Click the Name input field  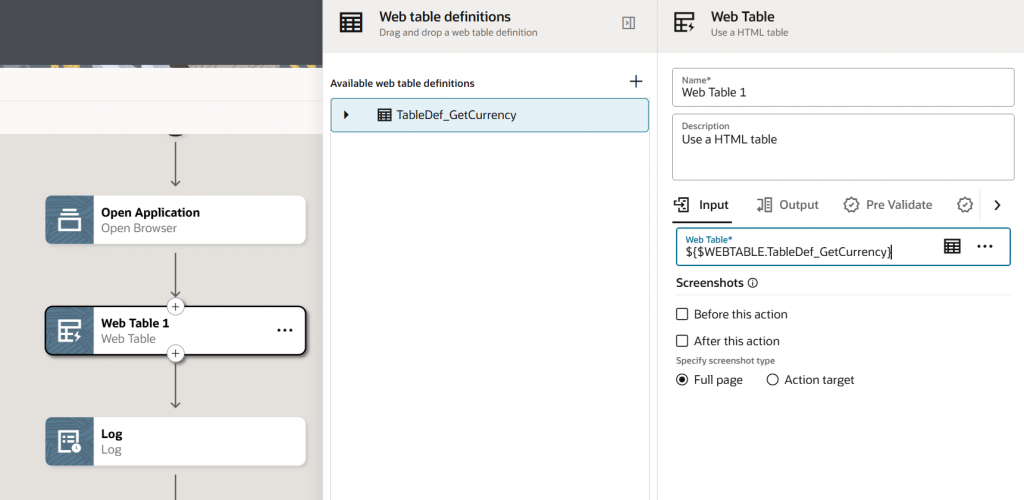[843, 92]
